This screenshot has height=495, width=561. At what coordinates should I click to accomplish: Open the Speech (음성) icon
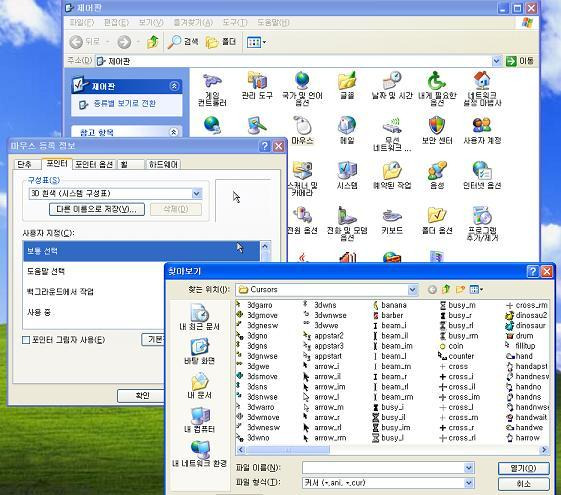coord(437,175)
